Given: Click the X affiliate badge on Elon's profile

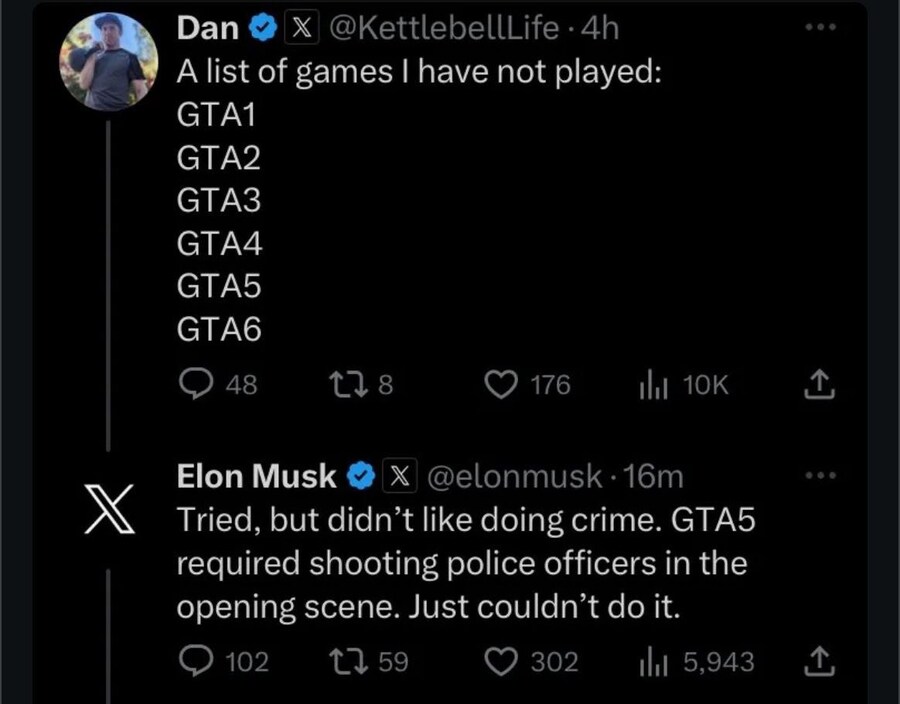Looking at the screenshot, I should (x=398, y=476).
